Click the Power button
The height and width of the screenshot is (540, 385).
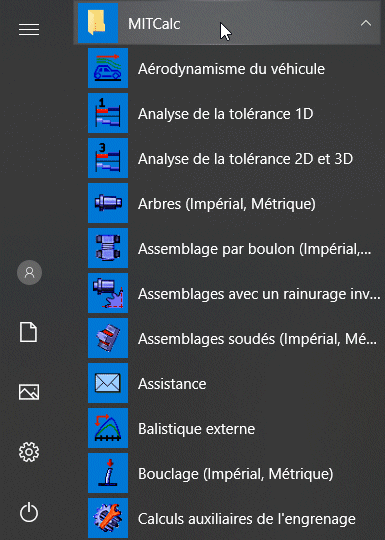pos(29,512)
